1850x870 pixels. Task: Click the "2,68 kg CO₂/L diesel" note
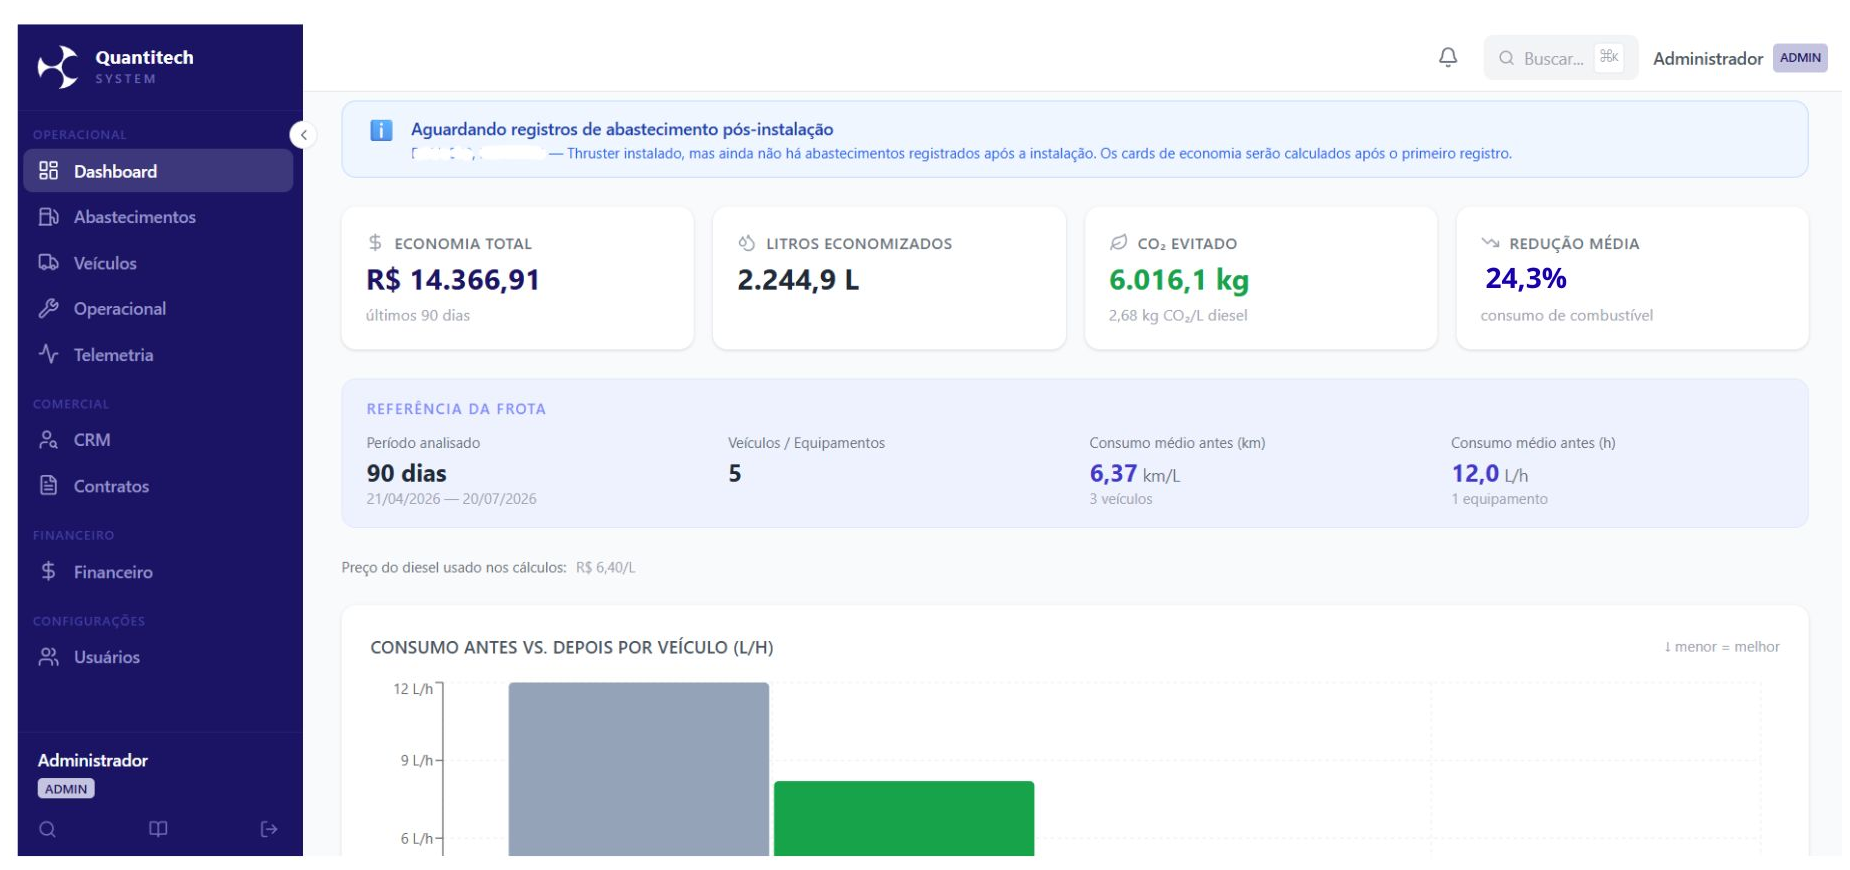[x=1178, y=316]
